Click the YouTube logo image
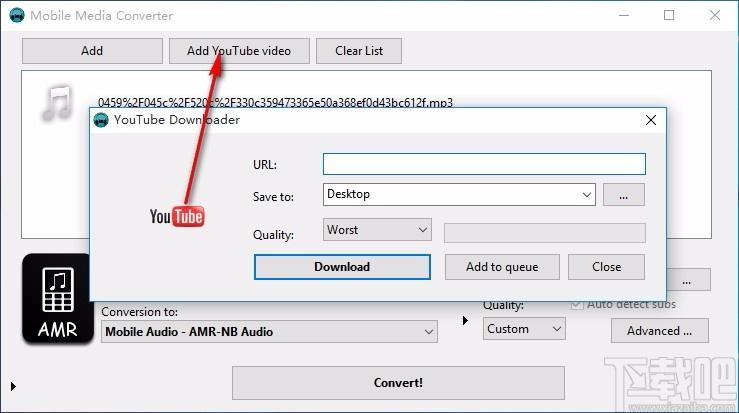 coord(177,217)
